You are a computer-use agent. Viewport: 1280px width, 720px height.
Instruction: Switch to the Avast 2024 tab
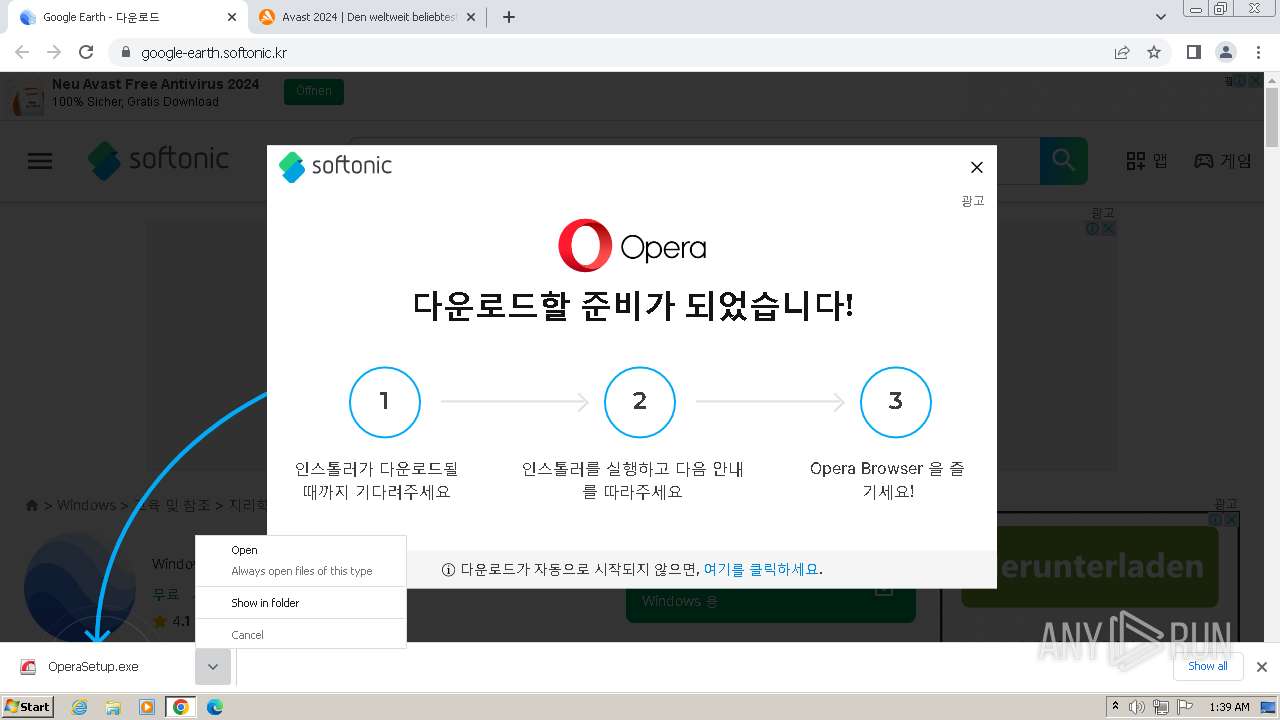pos(367,17)
